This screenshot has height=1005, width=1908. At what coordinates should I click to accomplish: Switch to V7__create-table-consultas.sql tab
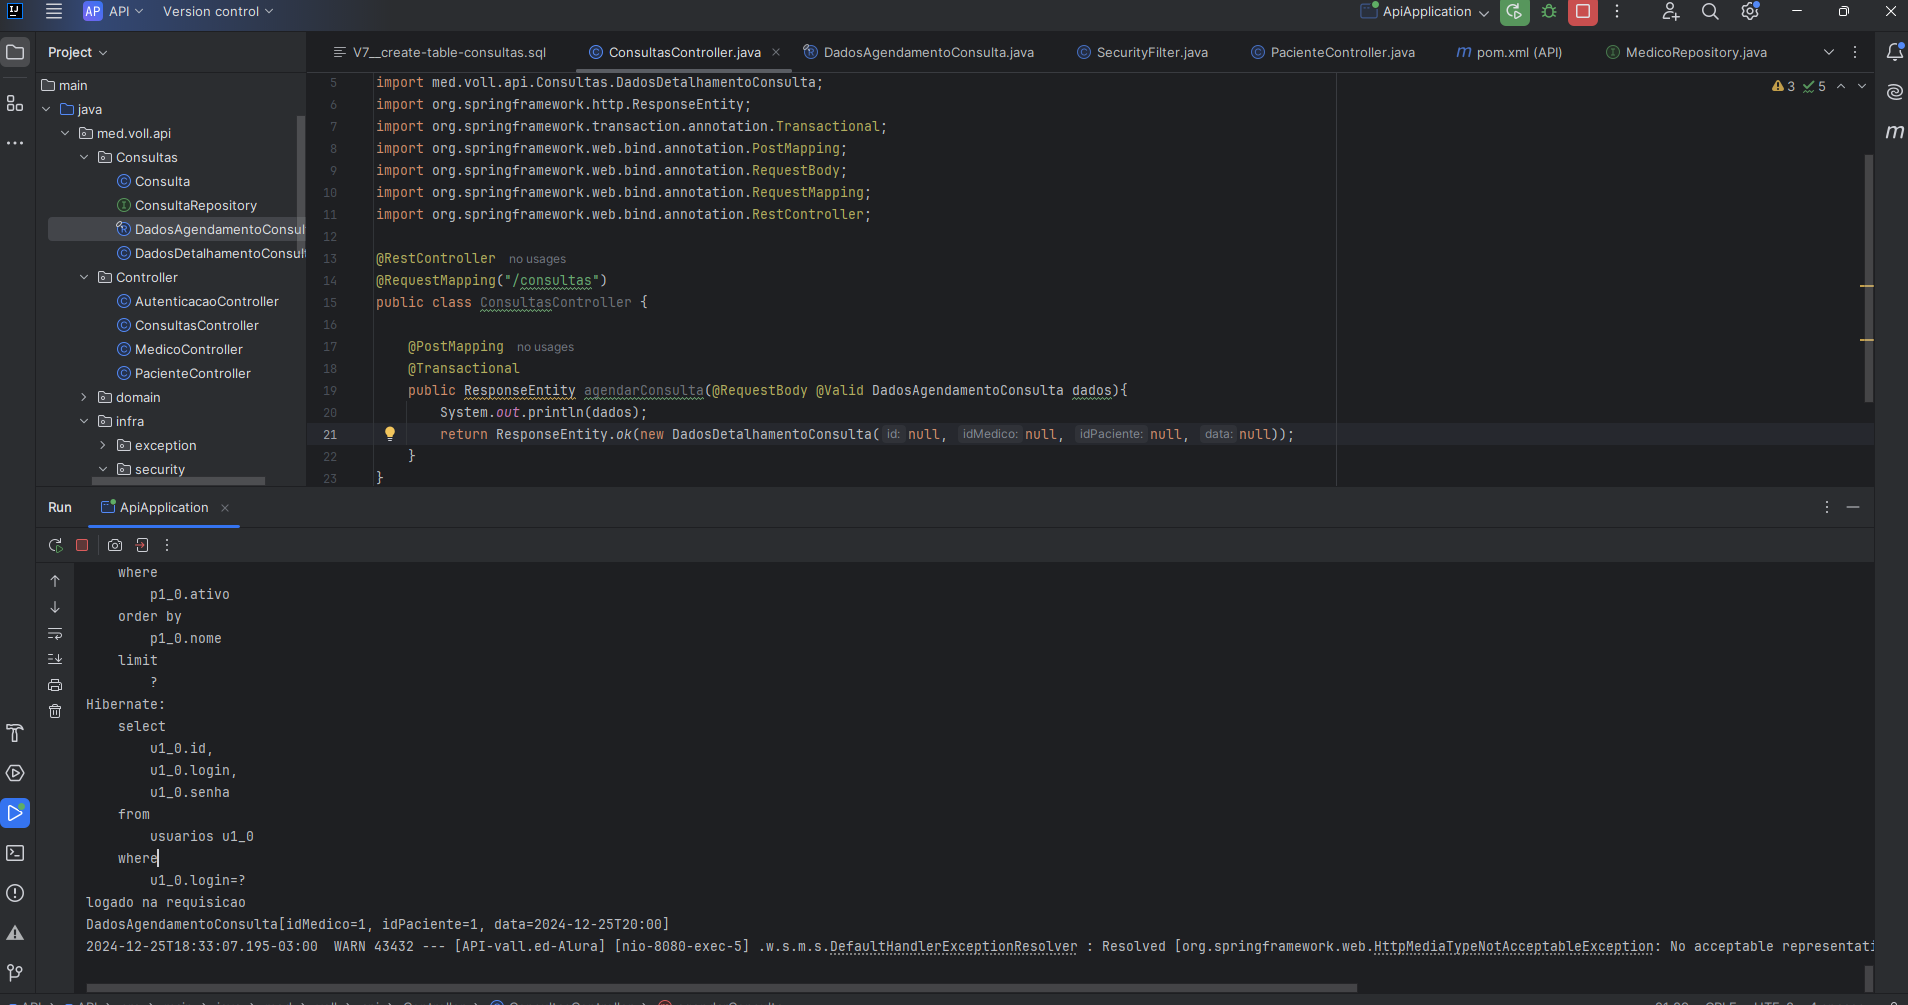(x=440, y=52)
